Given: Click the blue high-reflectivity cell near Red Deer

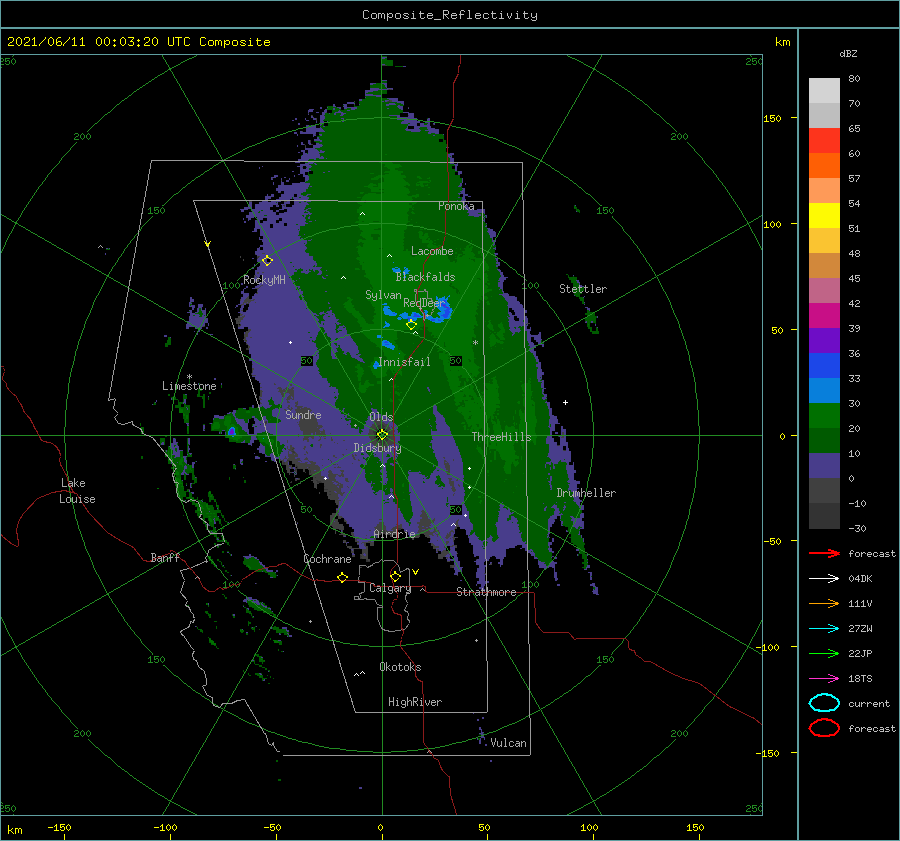Looking at the screenshot, I should click(x=442, y=312).
